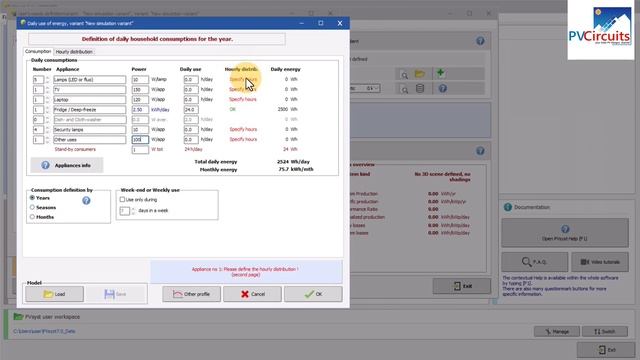Click the help icon beside the Years option
Viewport: 640px width, 360px height.
[x=86, y=200]
